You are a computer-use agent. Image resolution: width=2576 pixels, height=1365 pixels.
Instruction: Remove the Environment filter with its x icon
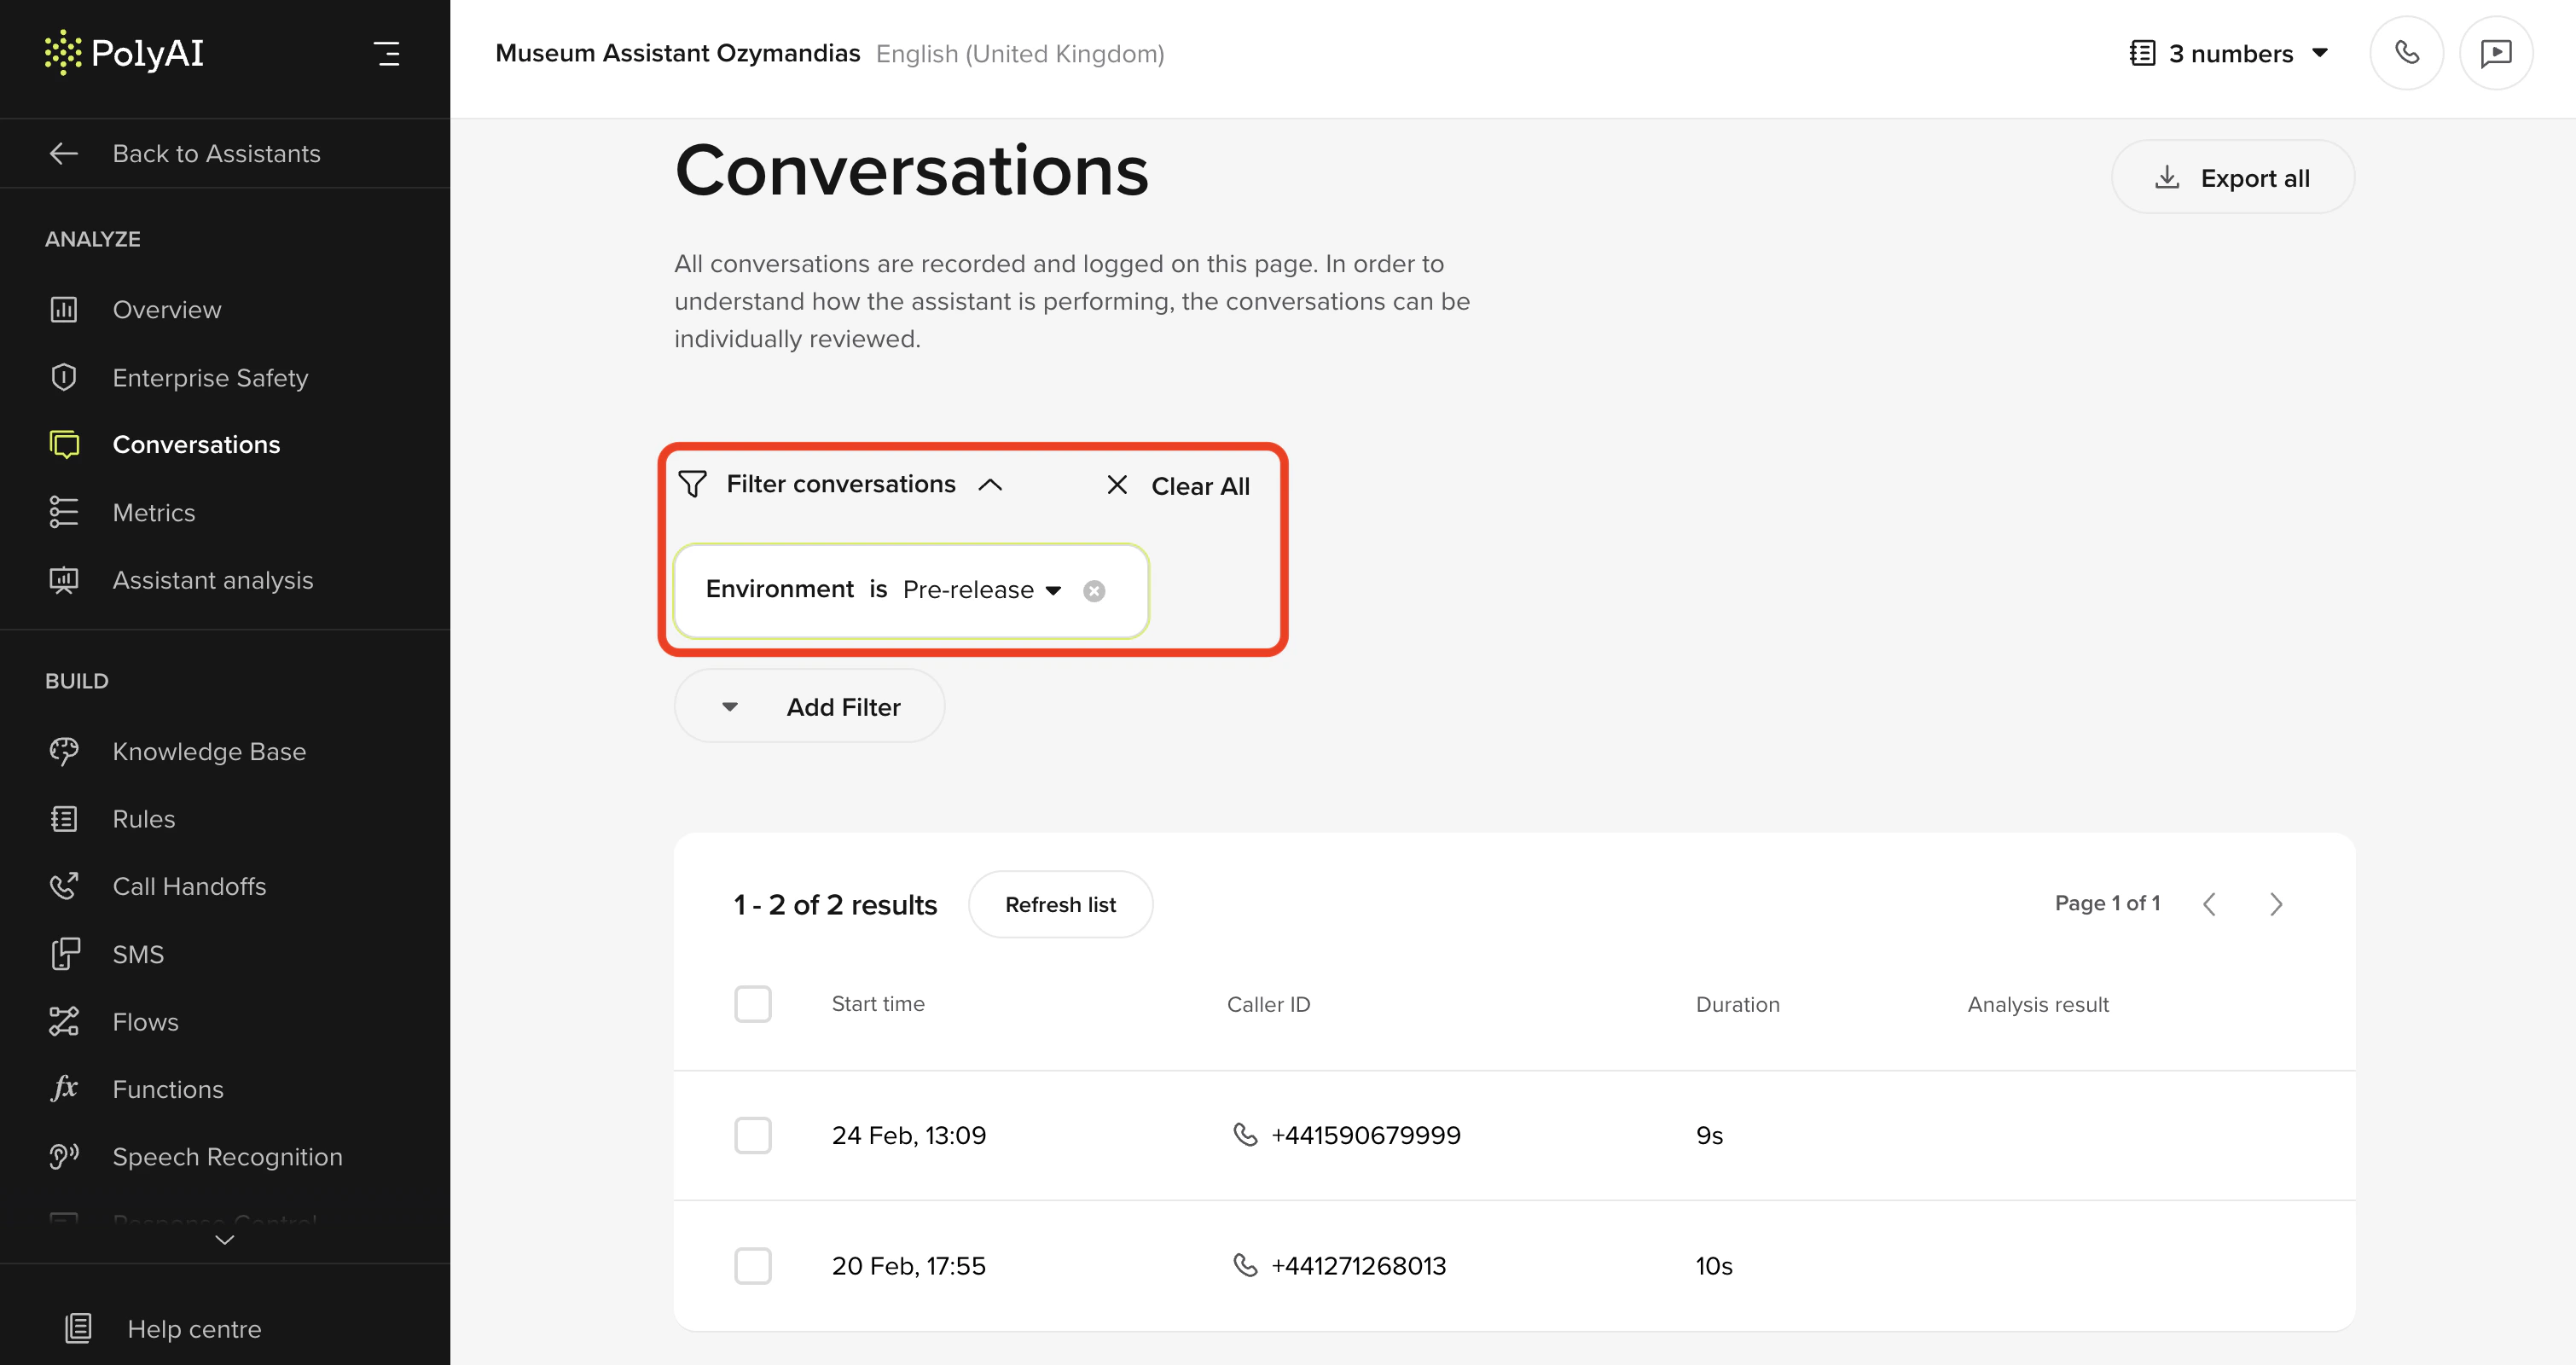[1094, 591]
